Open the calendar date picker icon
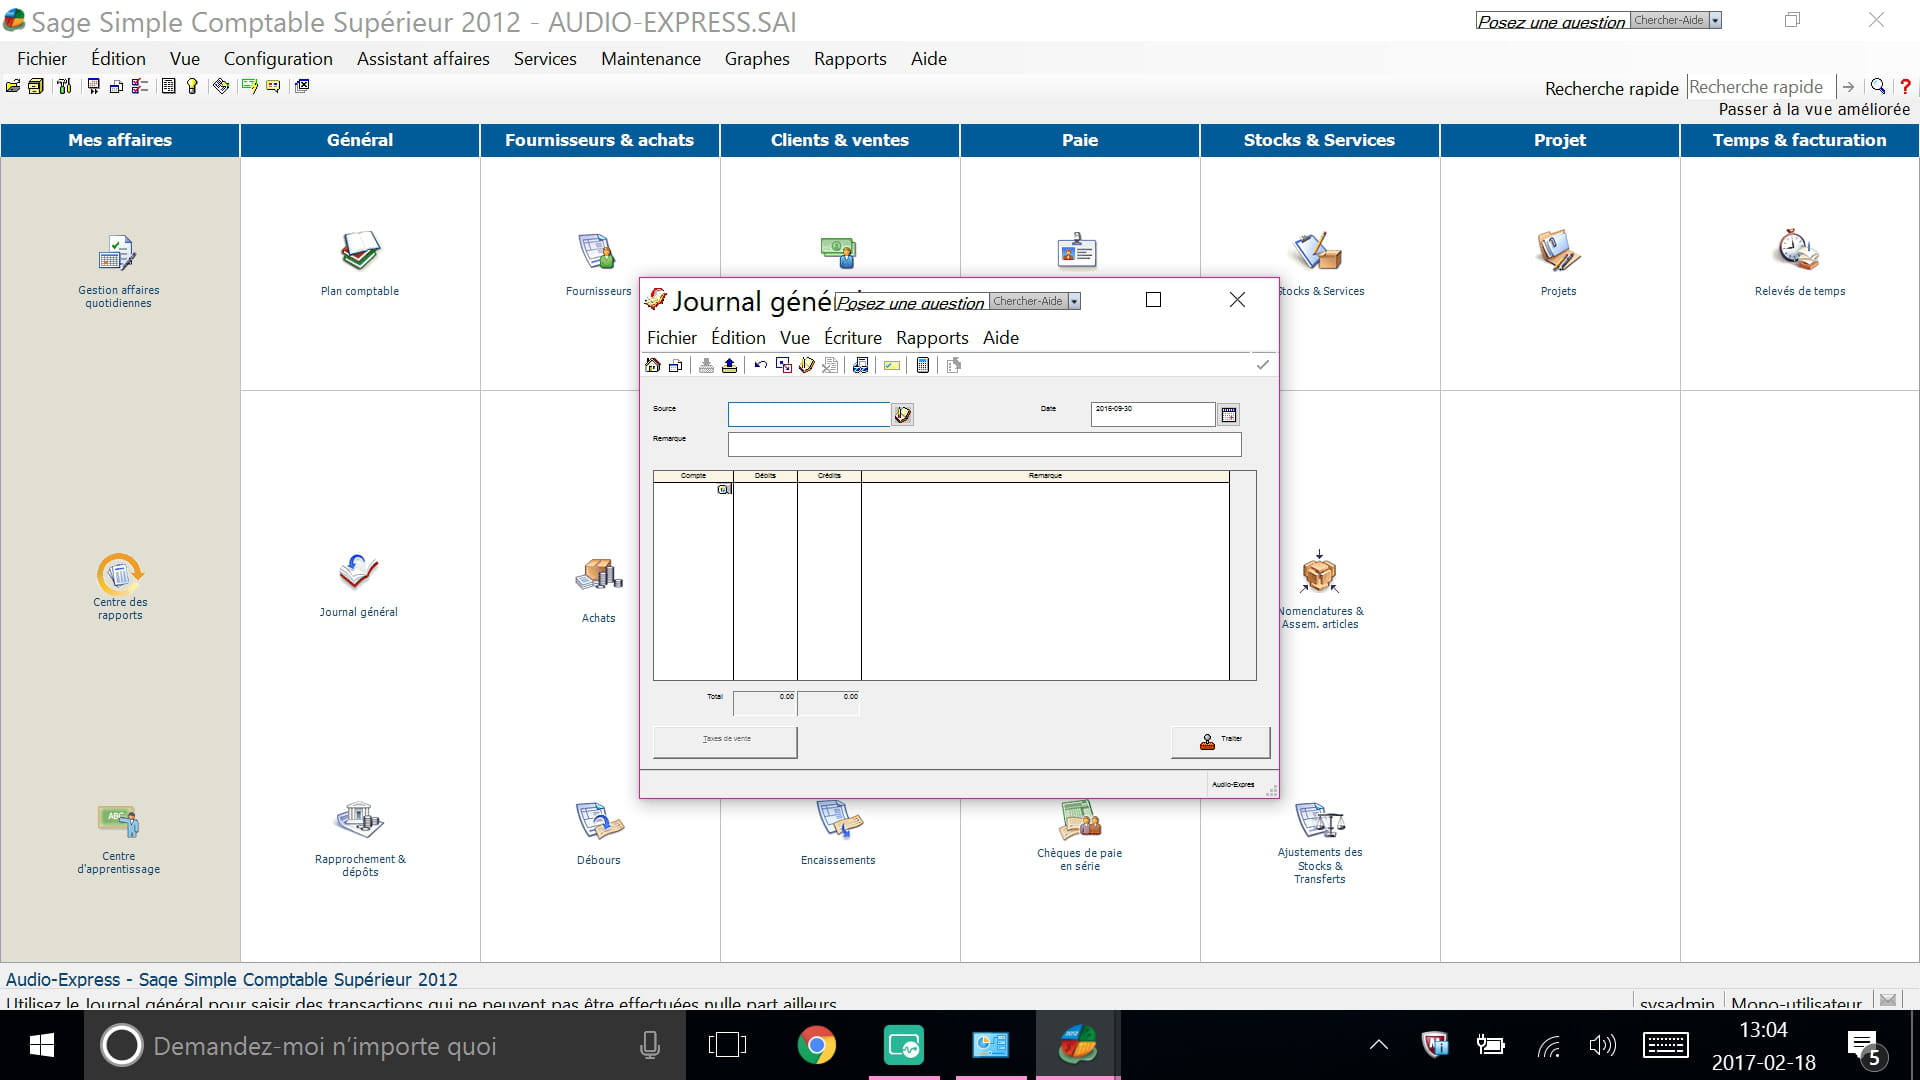 1229,414
